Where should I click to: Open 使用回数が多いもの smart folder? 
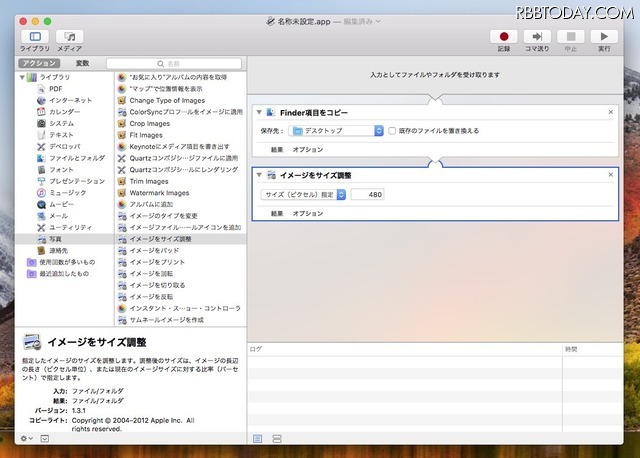click(67, 262)
